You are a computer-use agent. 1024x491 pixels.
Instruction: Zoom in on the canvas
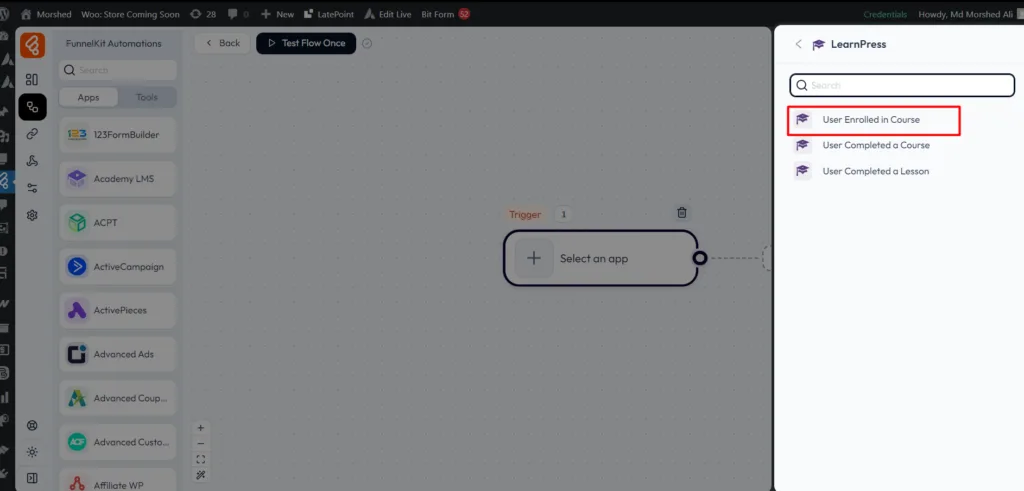pyautogui.click(x=200, y=428)
